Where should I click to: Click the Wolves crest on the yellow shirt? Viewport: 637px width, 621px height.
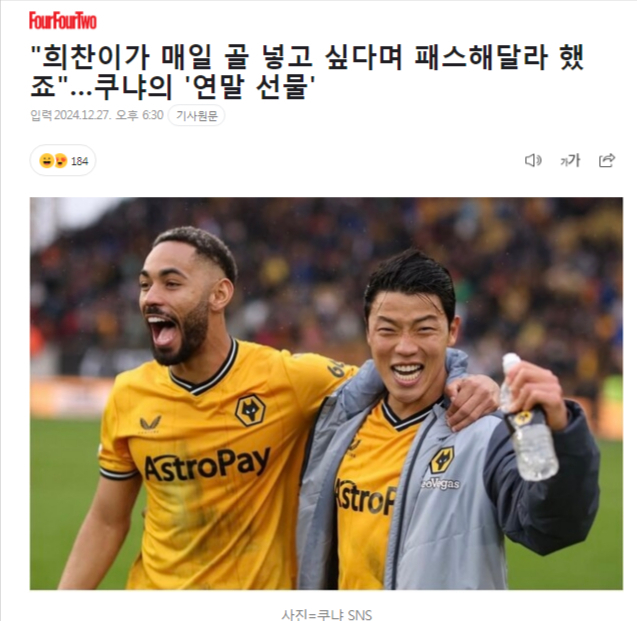click(x=250, y=410)
